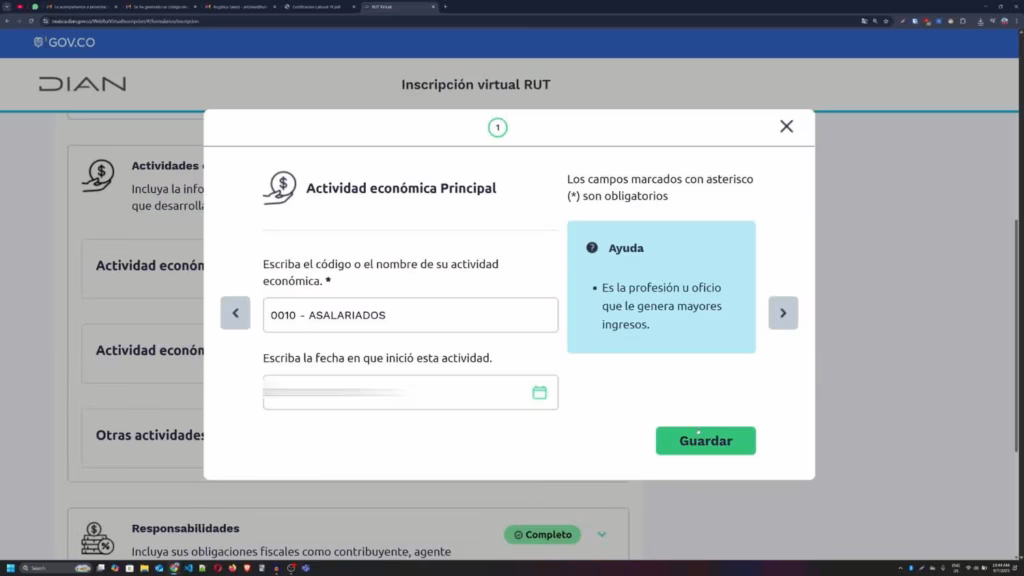
Task: Click the Guardar button
Action: pos(705,441)
